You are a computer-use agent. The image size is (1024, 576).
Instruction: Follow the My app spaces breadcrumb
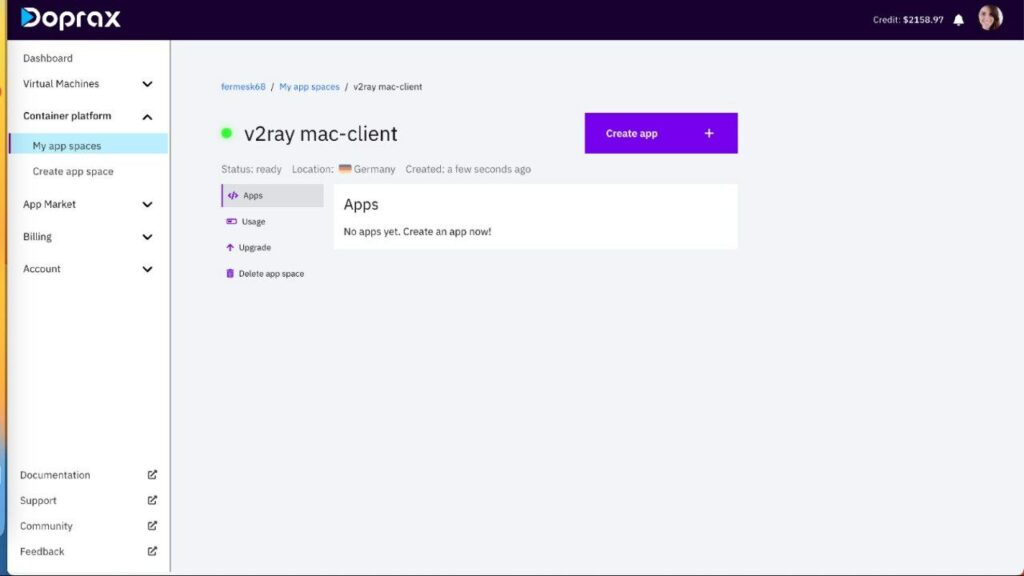click(x=310, y=87)
